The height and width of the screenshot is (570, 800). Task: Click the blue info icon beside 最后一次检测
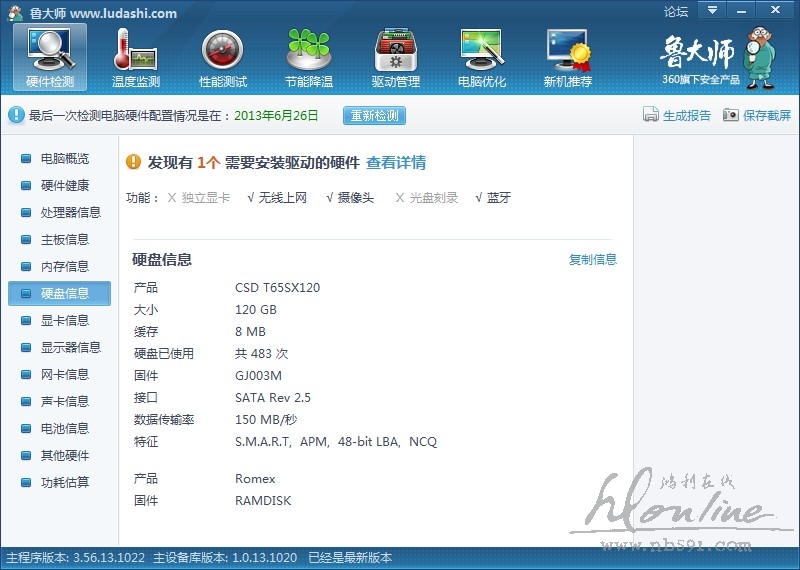click(x=16, y=115)
